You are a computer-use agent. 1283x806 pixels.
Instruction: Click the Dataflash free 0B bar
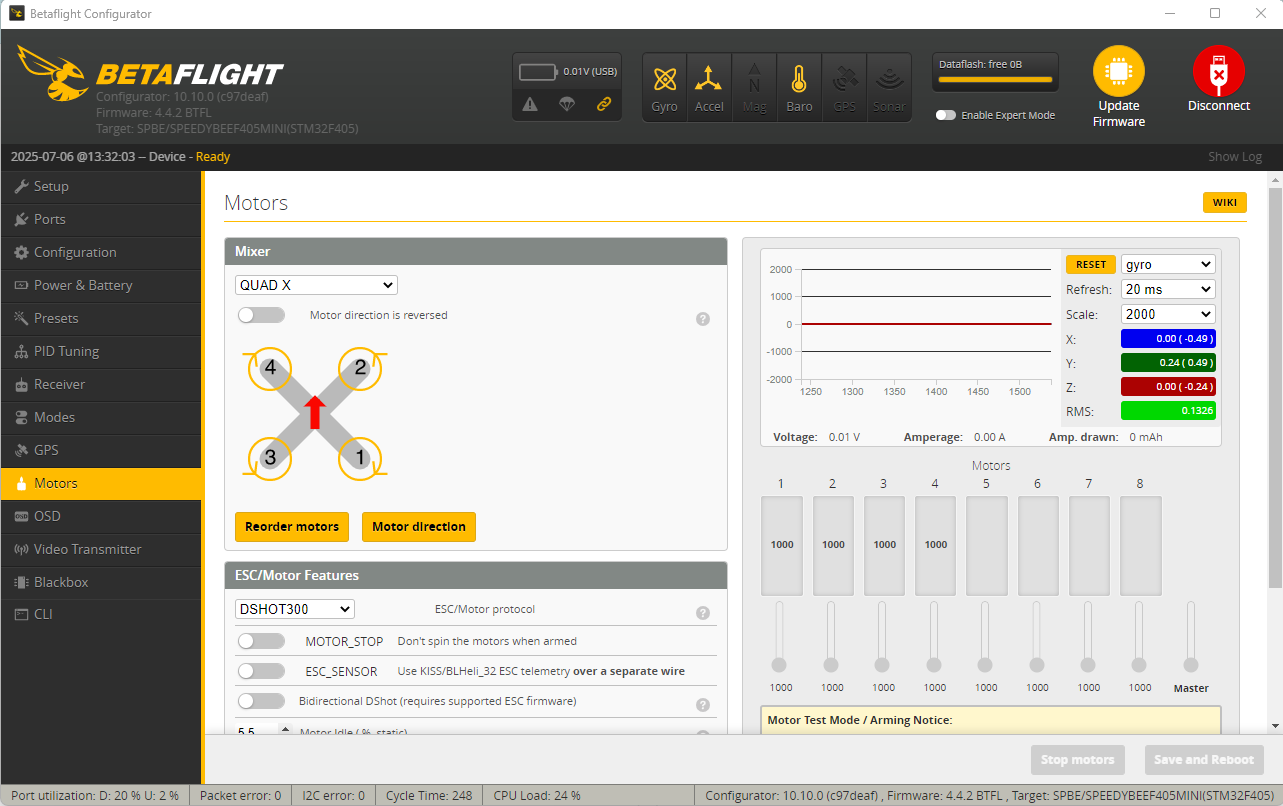[994, 71]
